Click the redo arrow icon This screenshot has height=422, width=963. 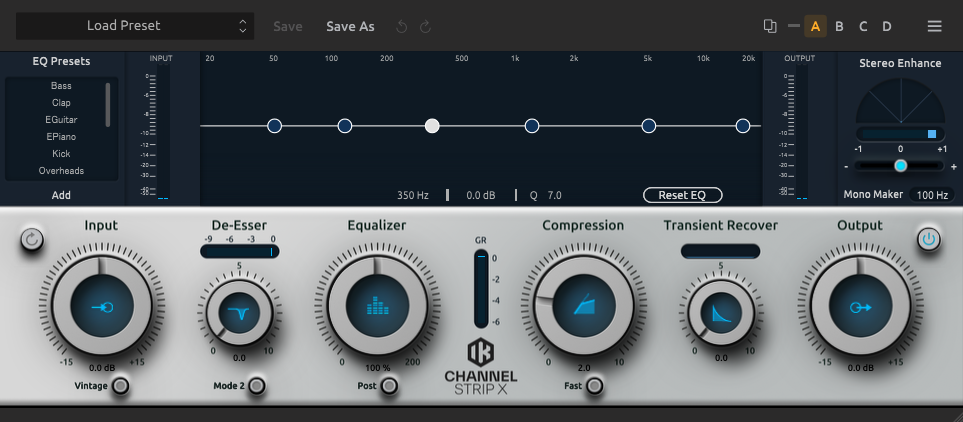point(425,26)
